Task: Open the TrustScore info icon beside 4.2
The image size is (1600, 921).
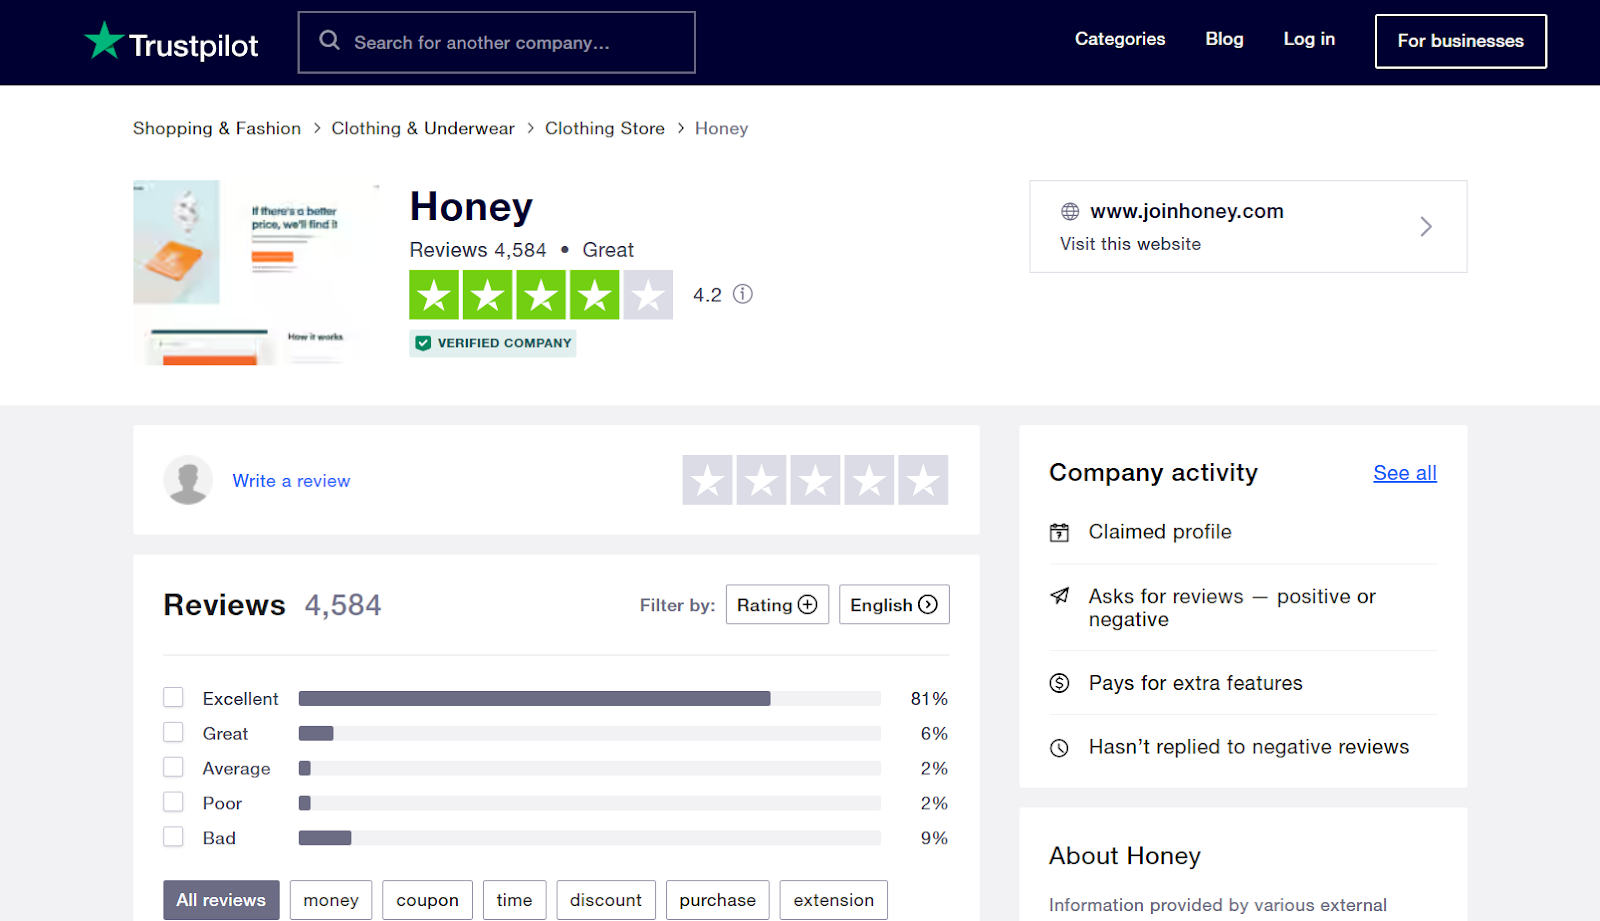Action: pyautogui.click(x=743, y=294)
